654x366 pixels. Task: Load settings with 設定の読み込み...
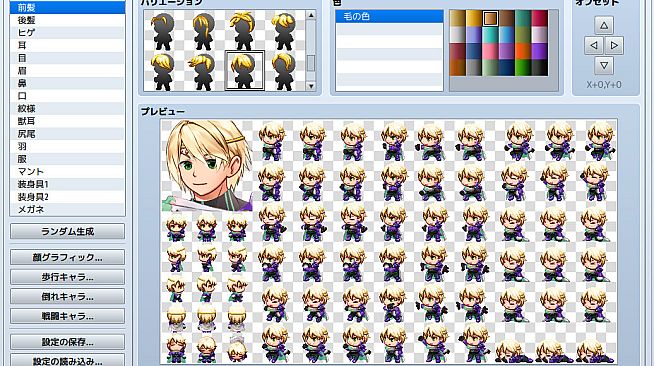click(67, 361)
